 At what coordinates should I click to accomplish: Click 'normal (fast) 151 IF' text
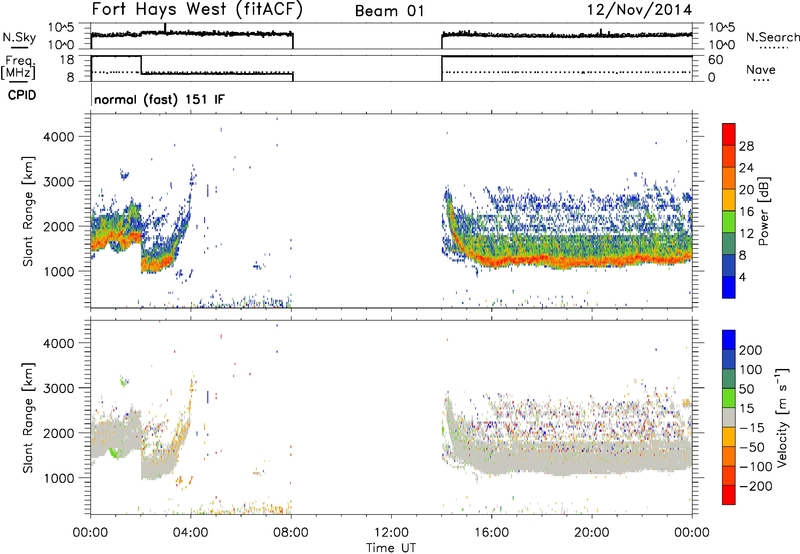pos(159,99)
